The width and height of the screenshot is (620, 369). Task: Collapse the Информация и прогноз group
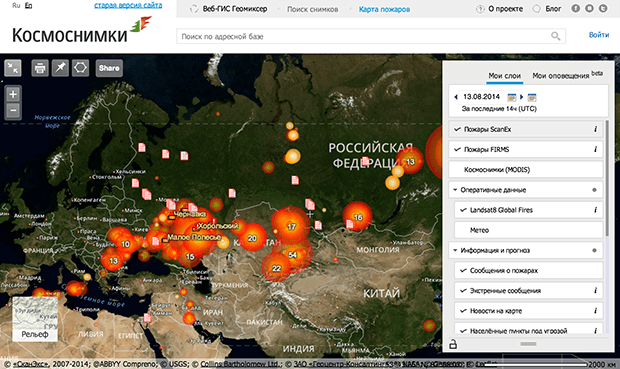(x=455, y=250)
